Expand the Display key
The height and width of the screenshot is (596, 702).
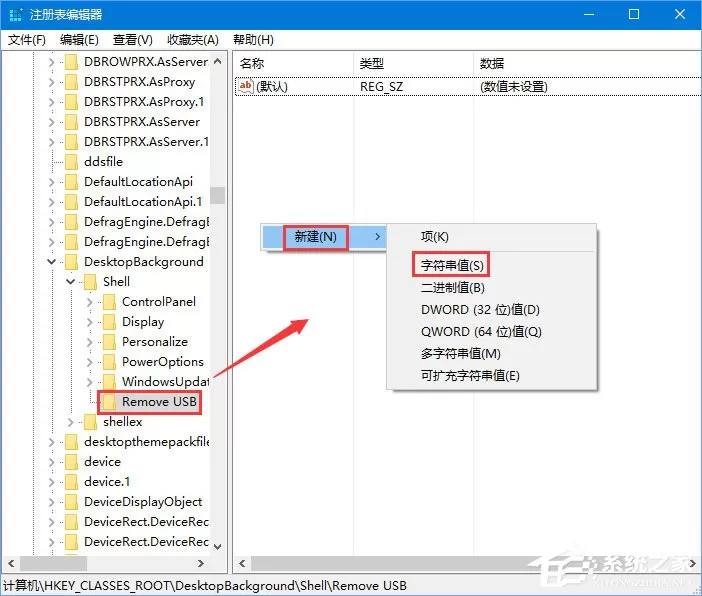tap(89, 322)
